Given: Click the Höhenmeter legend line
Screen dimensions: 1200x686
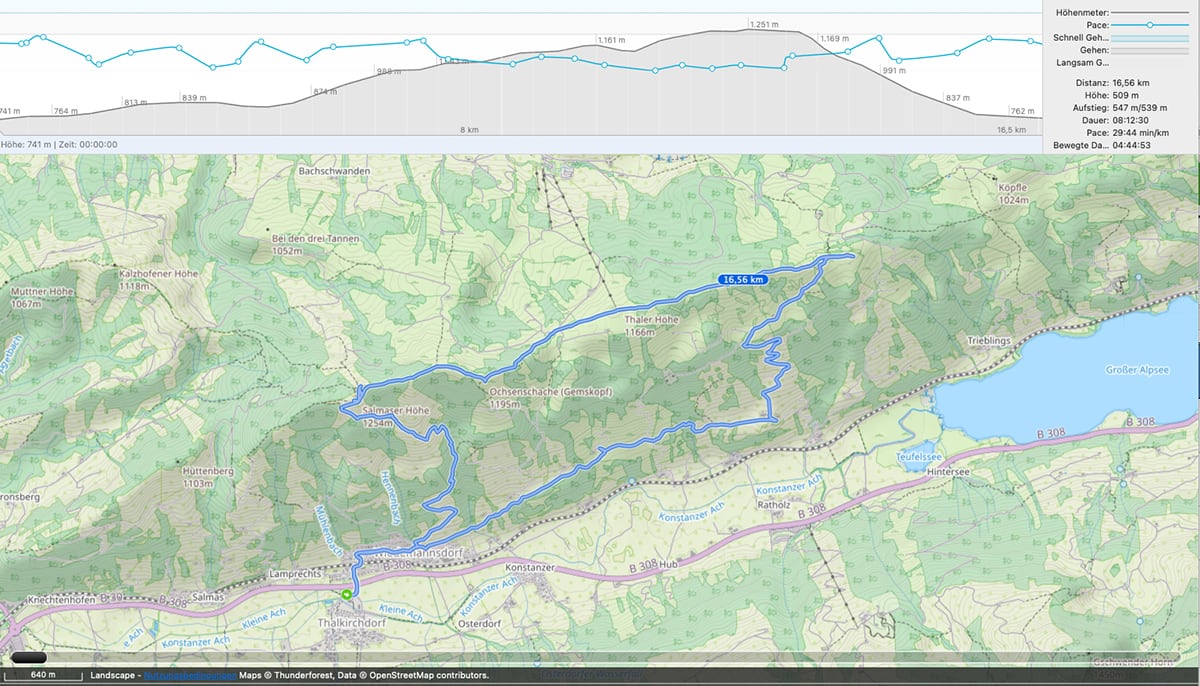Looking at the screenshot, I should click(1148, 12).
